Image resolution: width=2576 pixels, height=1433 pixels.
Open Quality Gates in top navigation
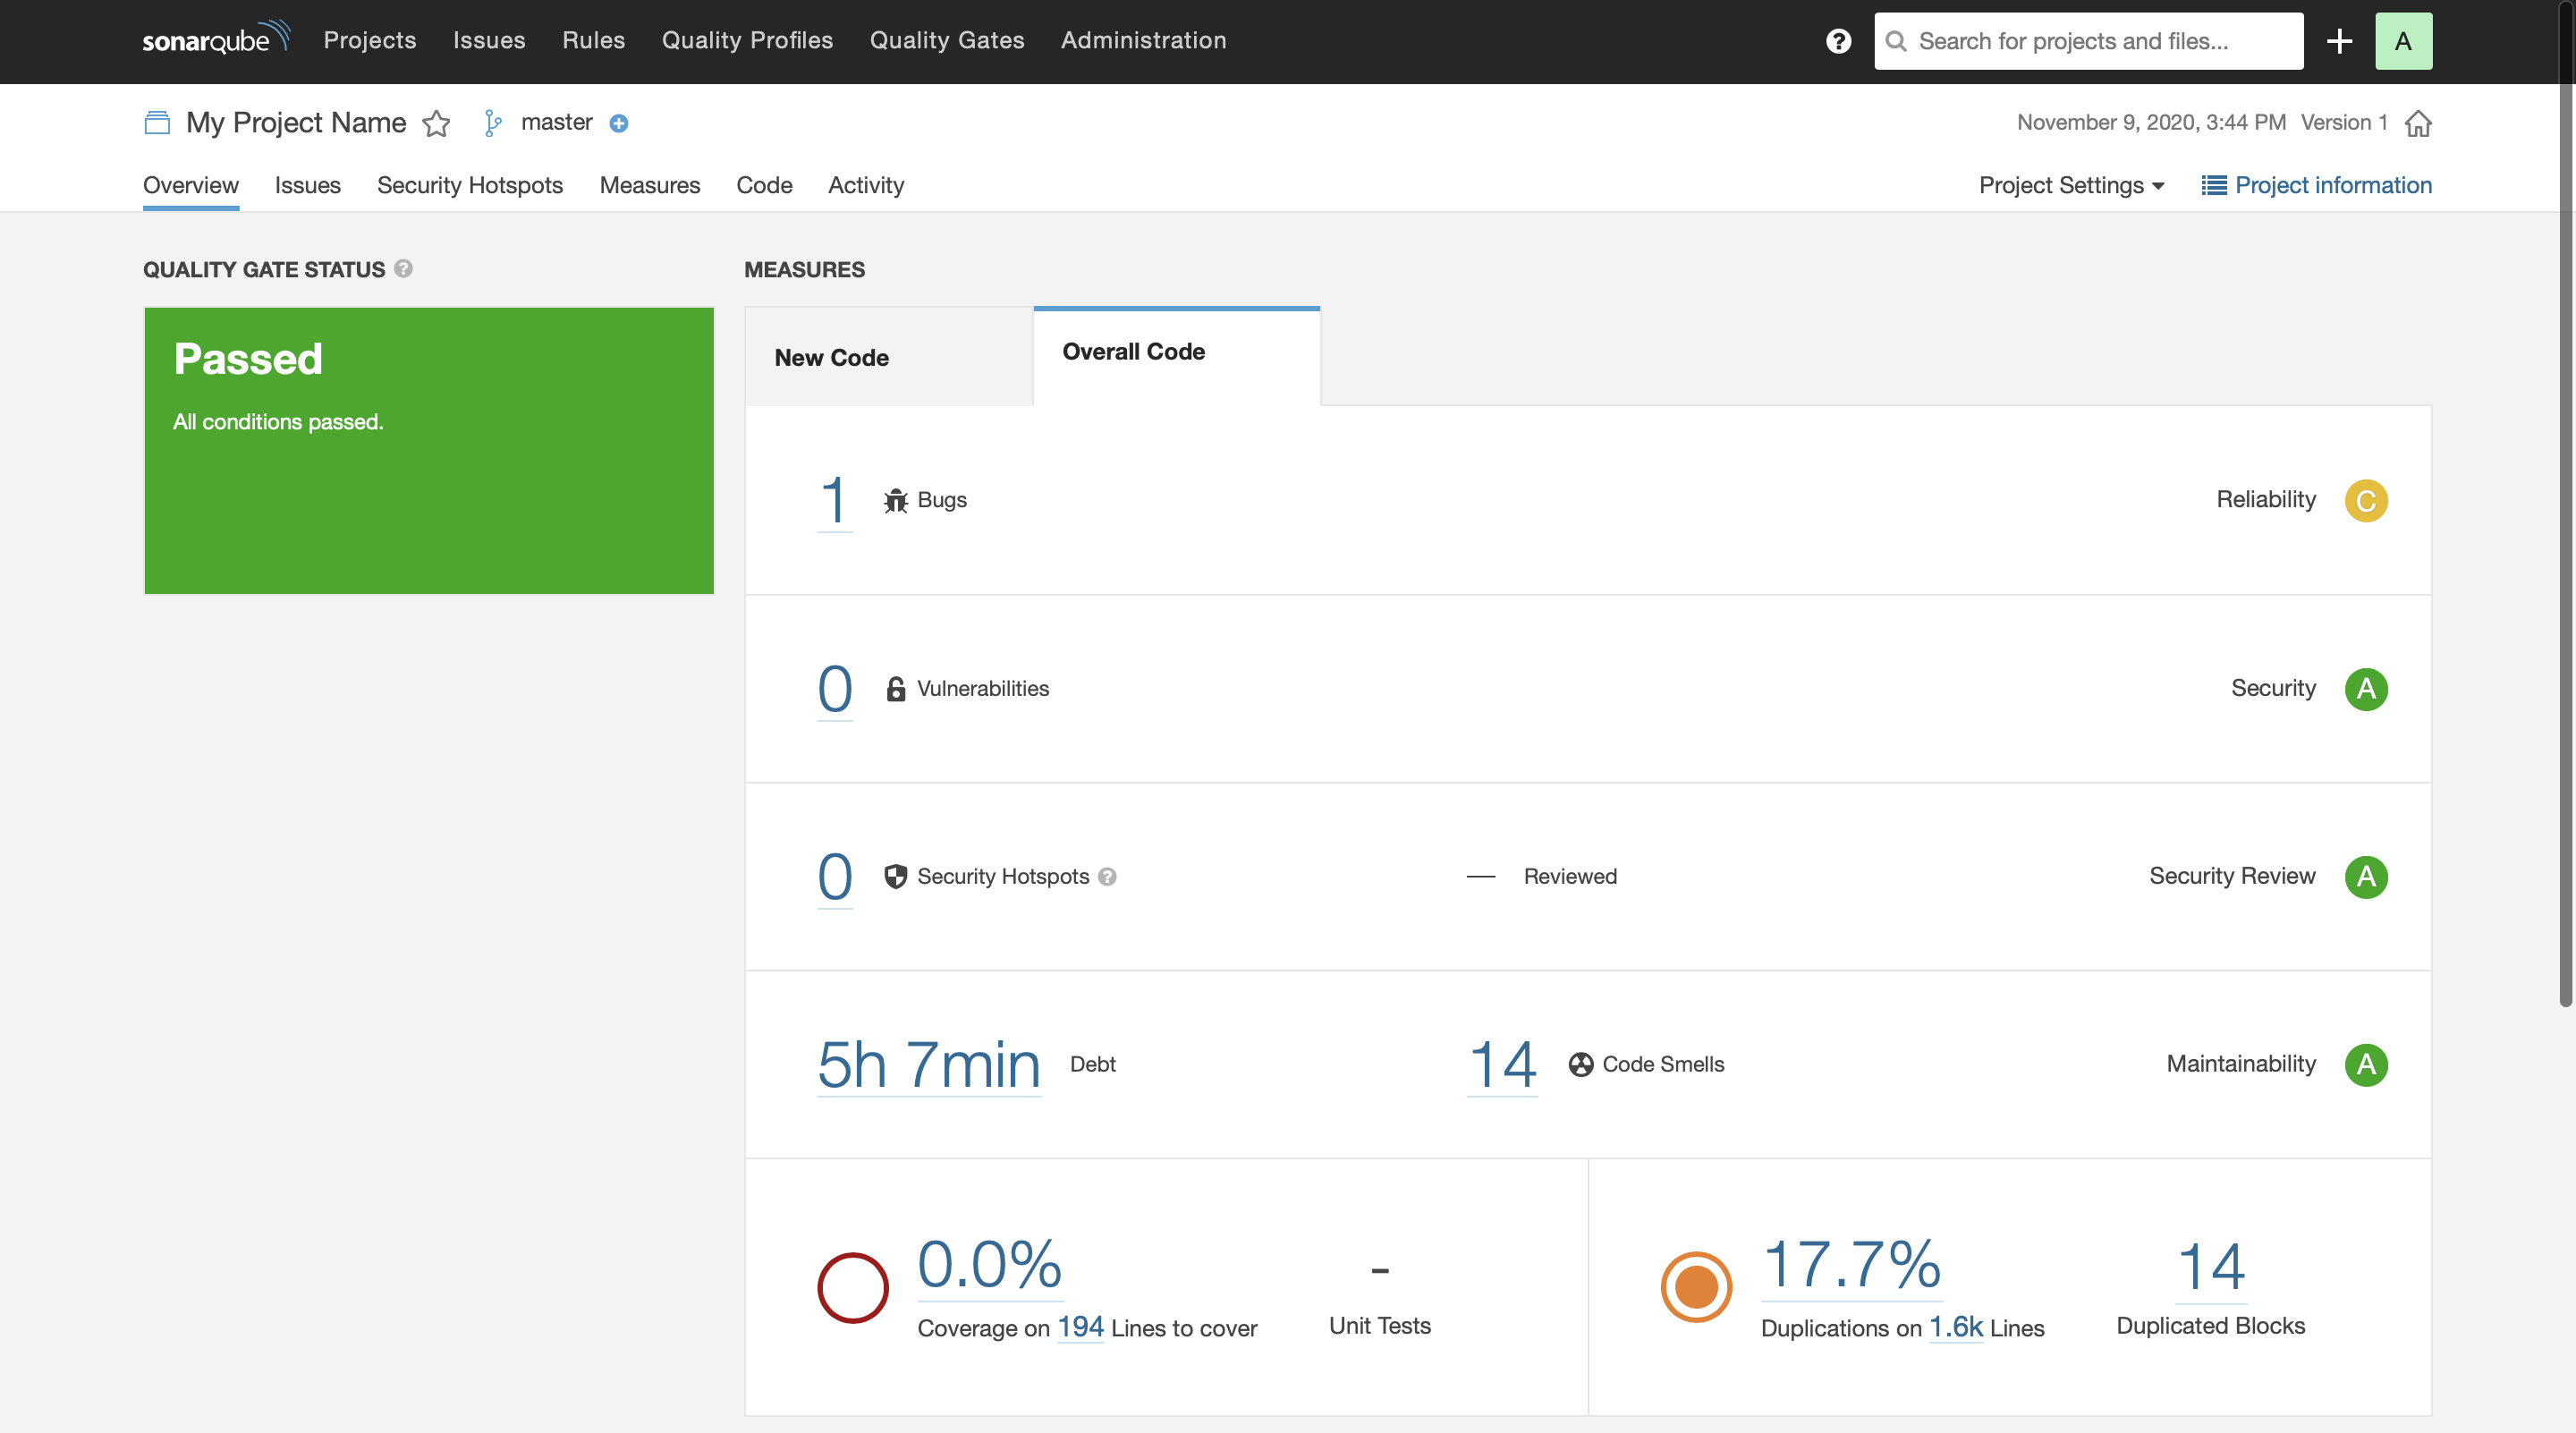pyautogui.click(x=947, y=40)
